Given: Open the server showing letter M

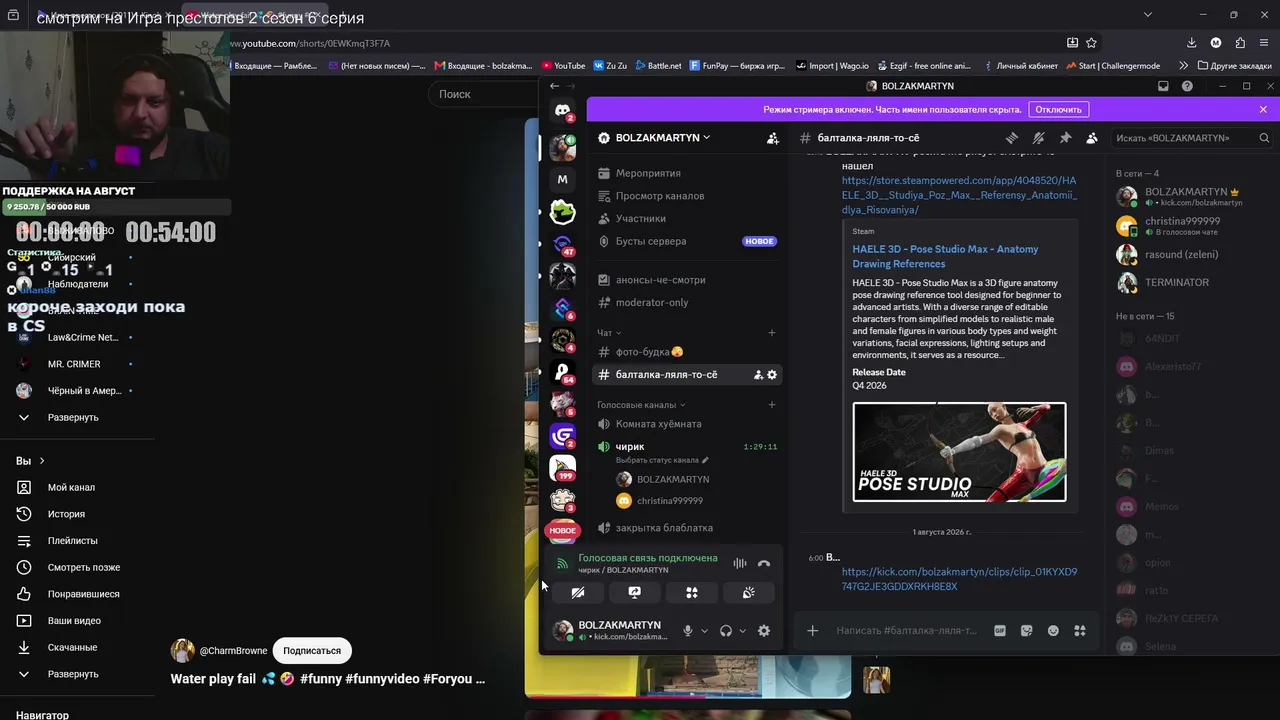Looking at the screenshot, I should click(562, 179).
